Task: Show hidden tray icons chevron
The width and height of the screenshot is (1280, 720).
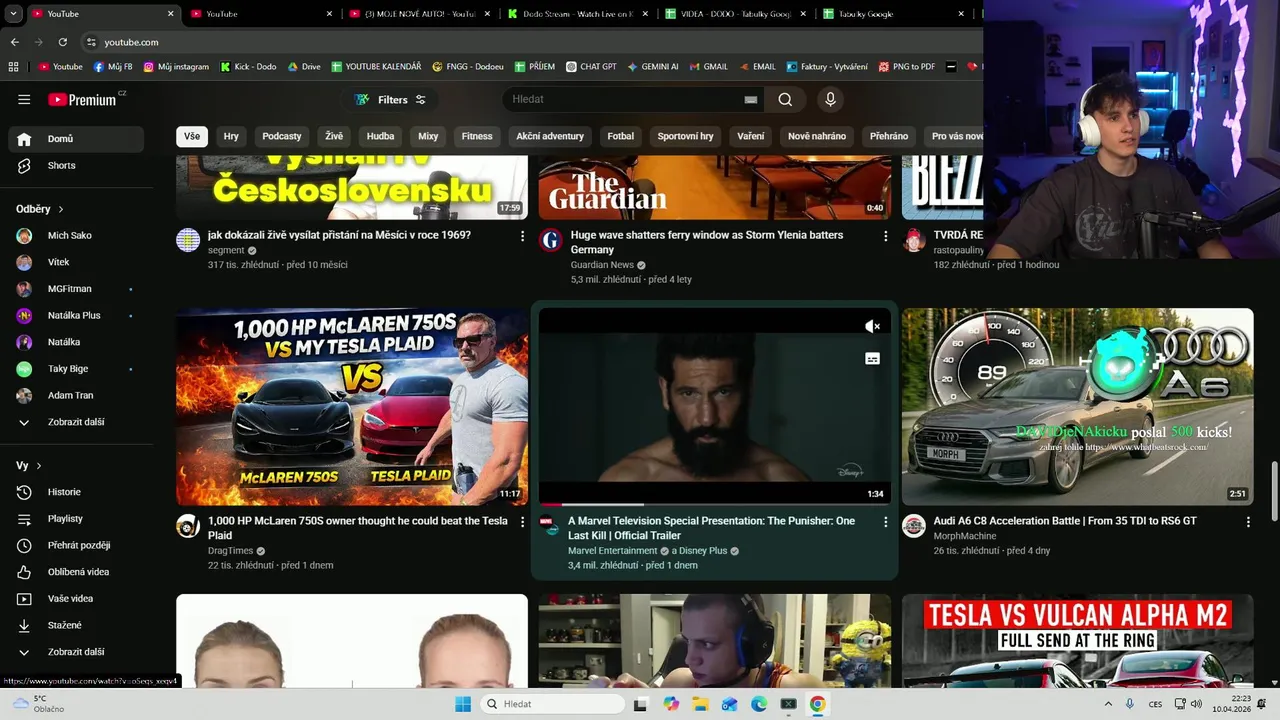Action: pos(1108,704)
